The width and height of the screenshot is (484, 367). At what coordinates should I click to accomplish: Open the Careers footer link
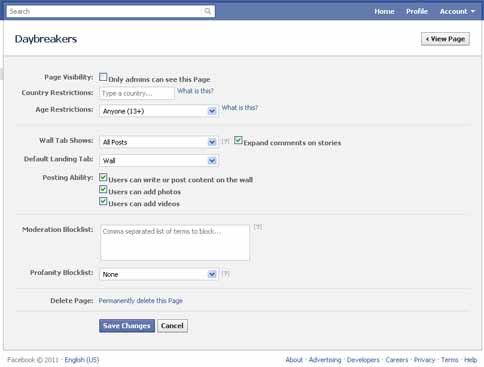coord(397,360)
